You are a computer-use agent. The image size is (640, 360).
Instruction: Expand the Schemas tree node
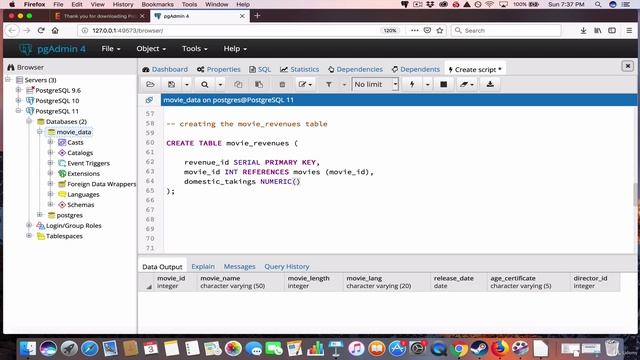[50, 204]
